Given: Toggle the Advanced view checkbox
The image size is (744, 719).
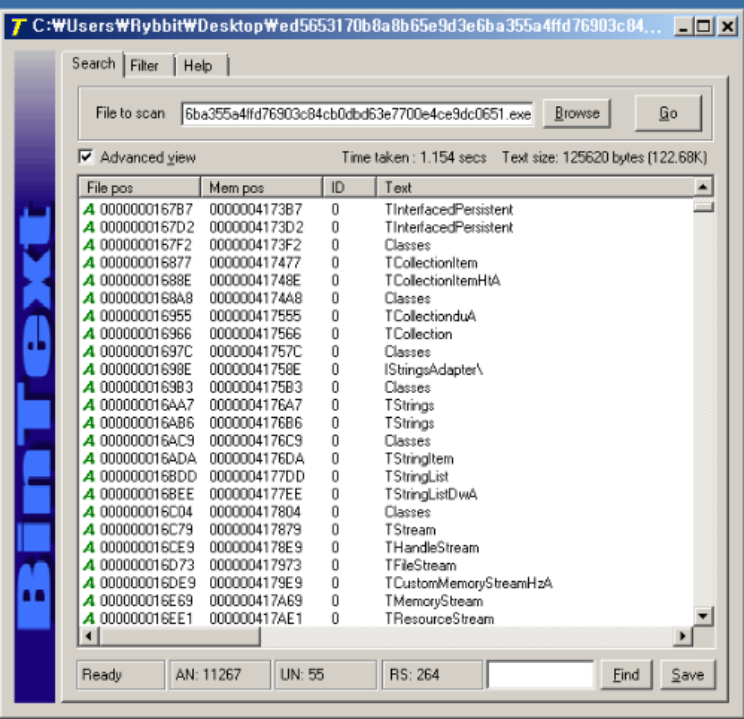Looking at the screenshot, I should 85,157.
